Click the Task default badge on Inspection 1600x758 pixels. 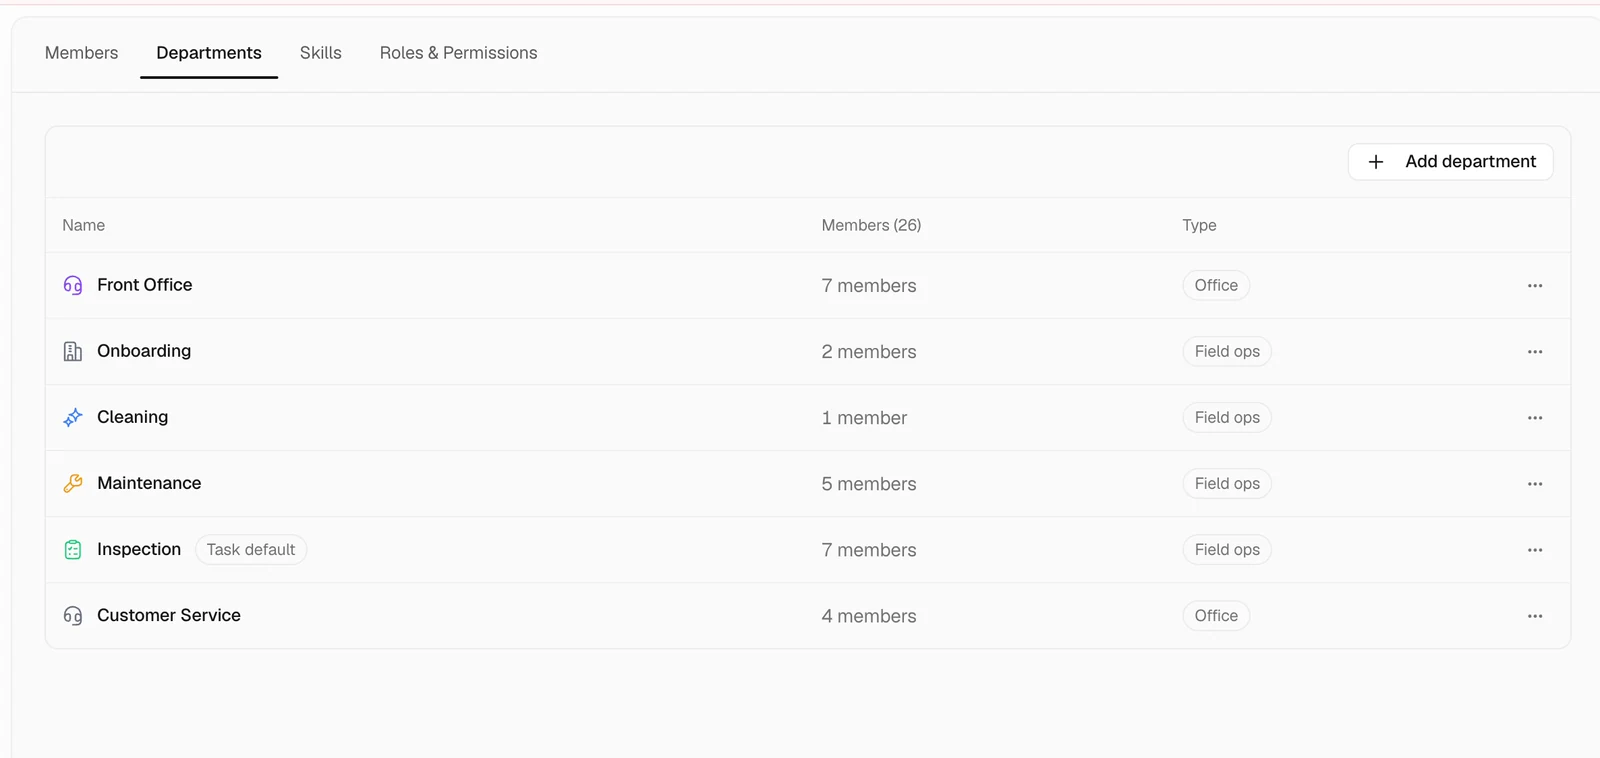pyautogui.click(x=251, y=550)
